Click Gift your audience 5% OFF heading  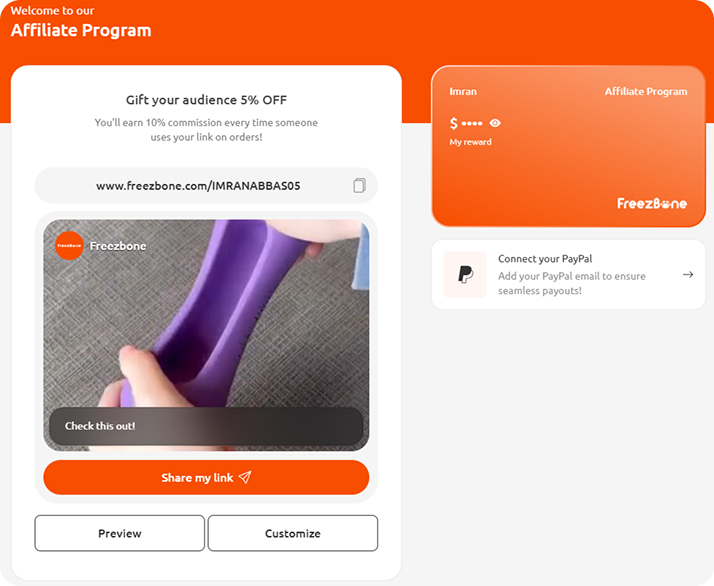click(x=206, y=100)
